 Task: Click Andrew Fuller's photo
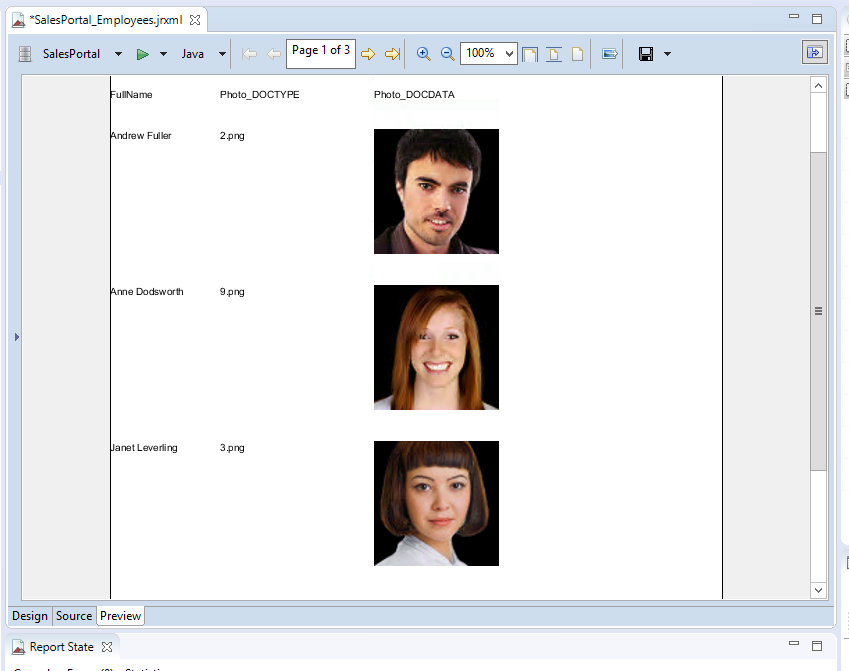coord(436,191)
